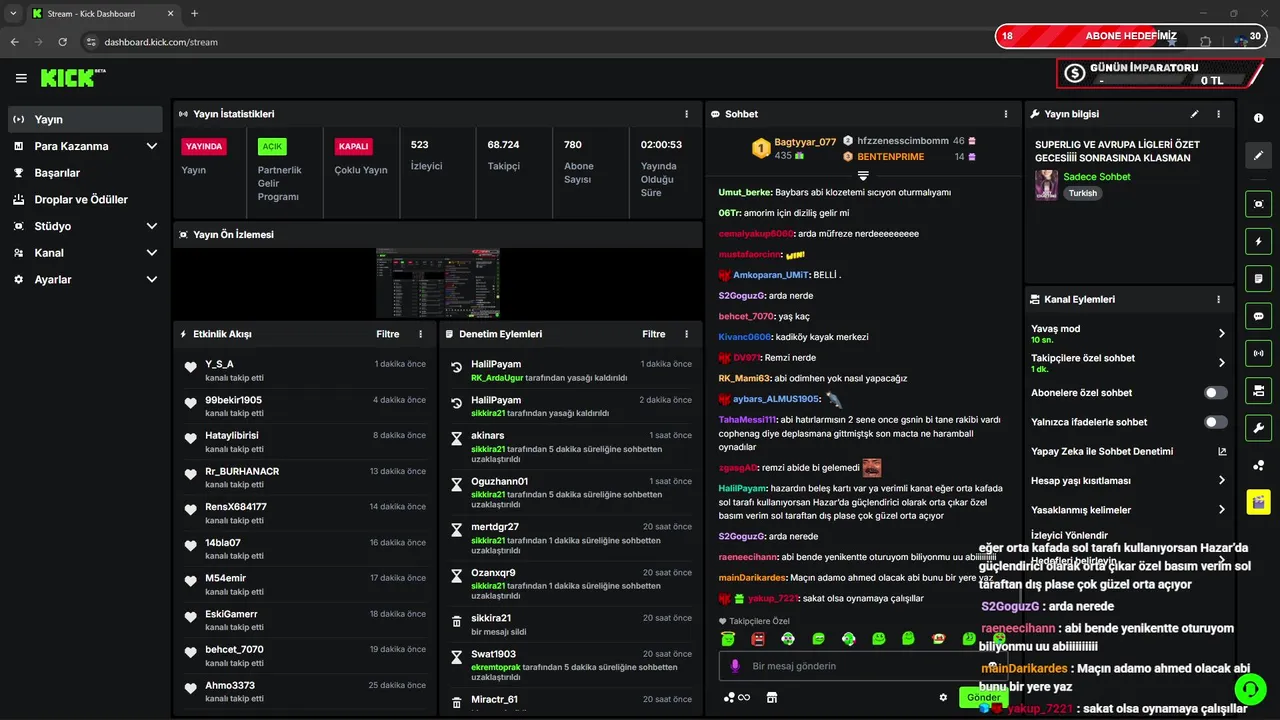This screenshot has width=1280, height=720.
Task: Open the info icon in the right toolbar
Action: click(1258, 118)
